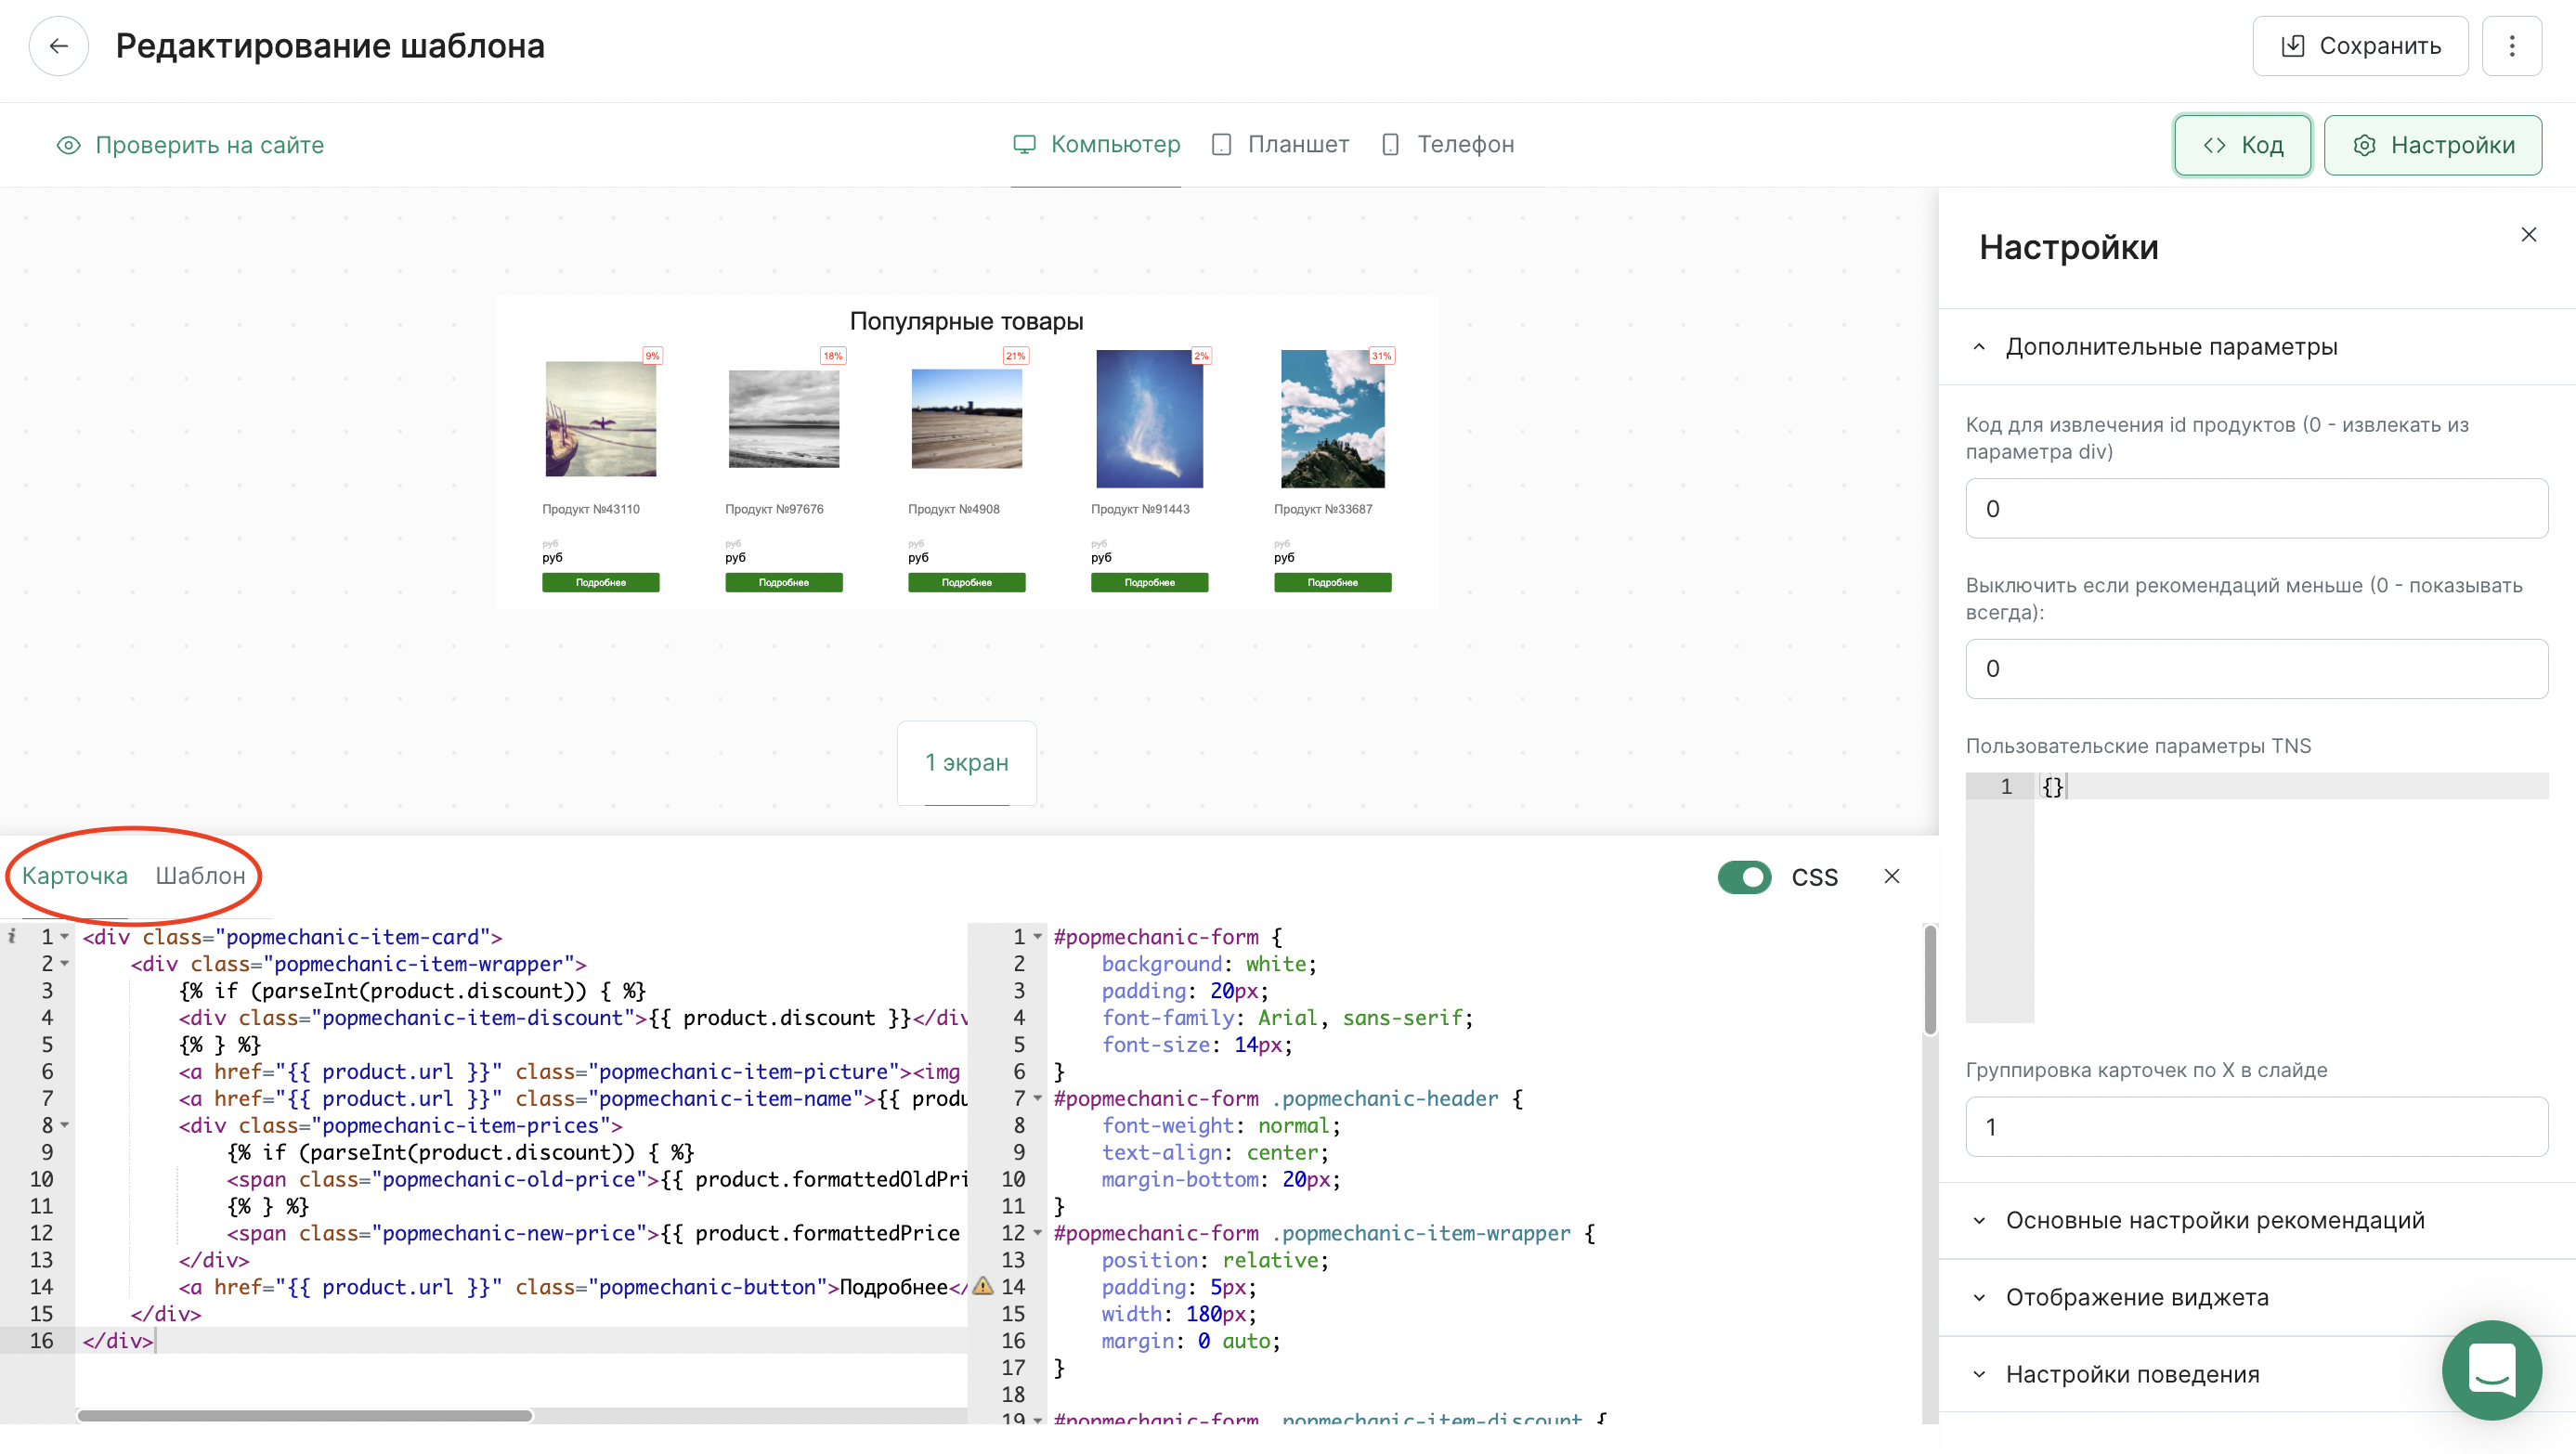Click Подробнее under Продукт №33687
Screen dimensions: 2576x1454
point(1332,583)
